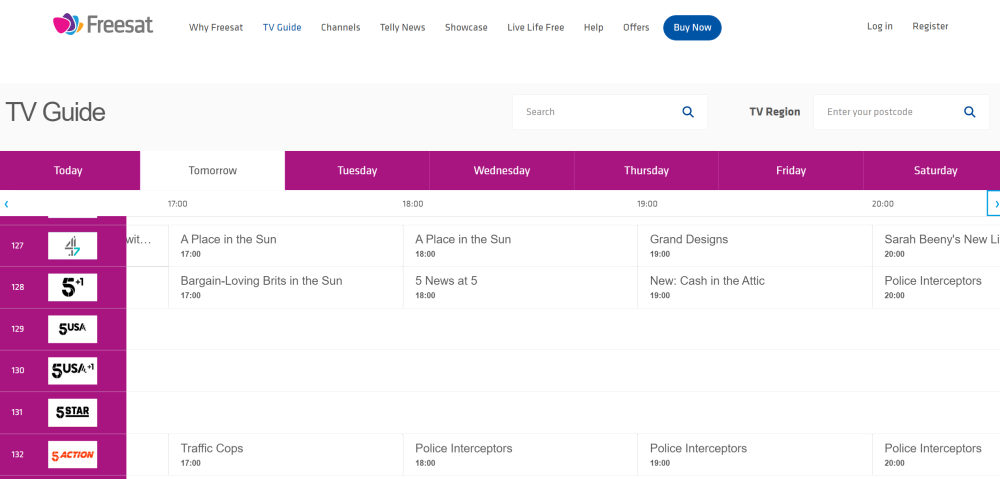
Task: Open Telly News menu item
Action: click(402, 27)
